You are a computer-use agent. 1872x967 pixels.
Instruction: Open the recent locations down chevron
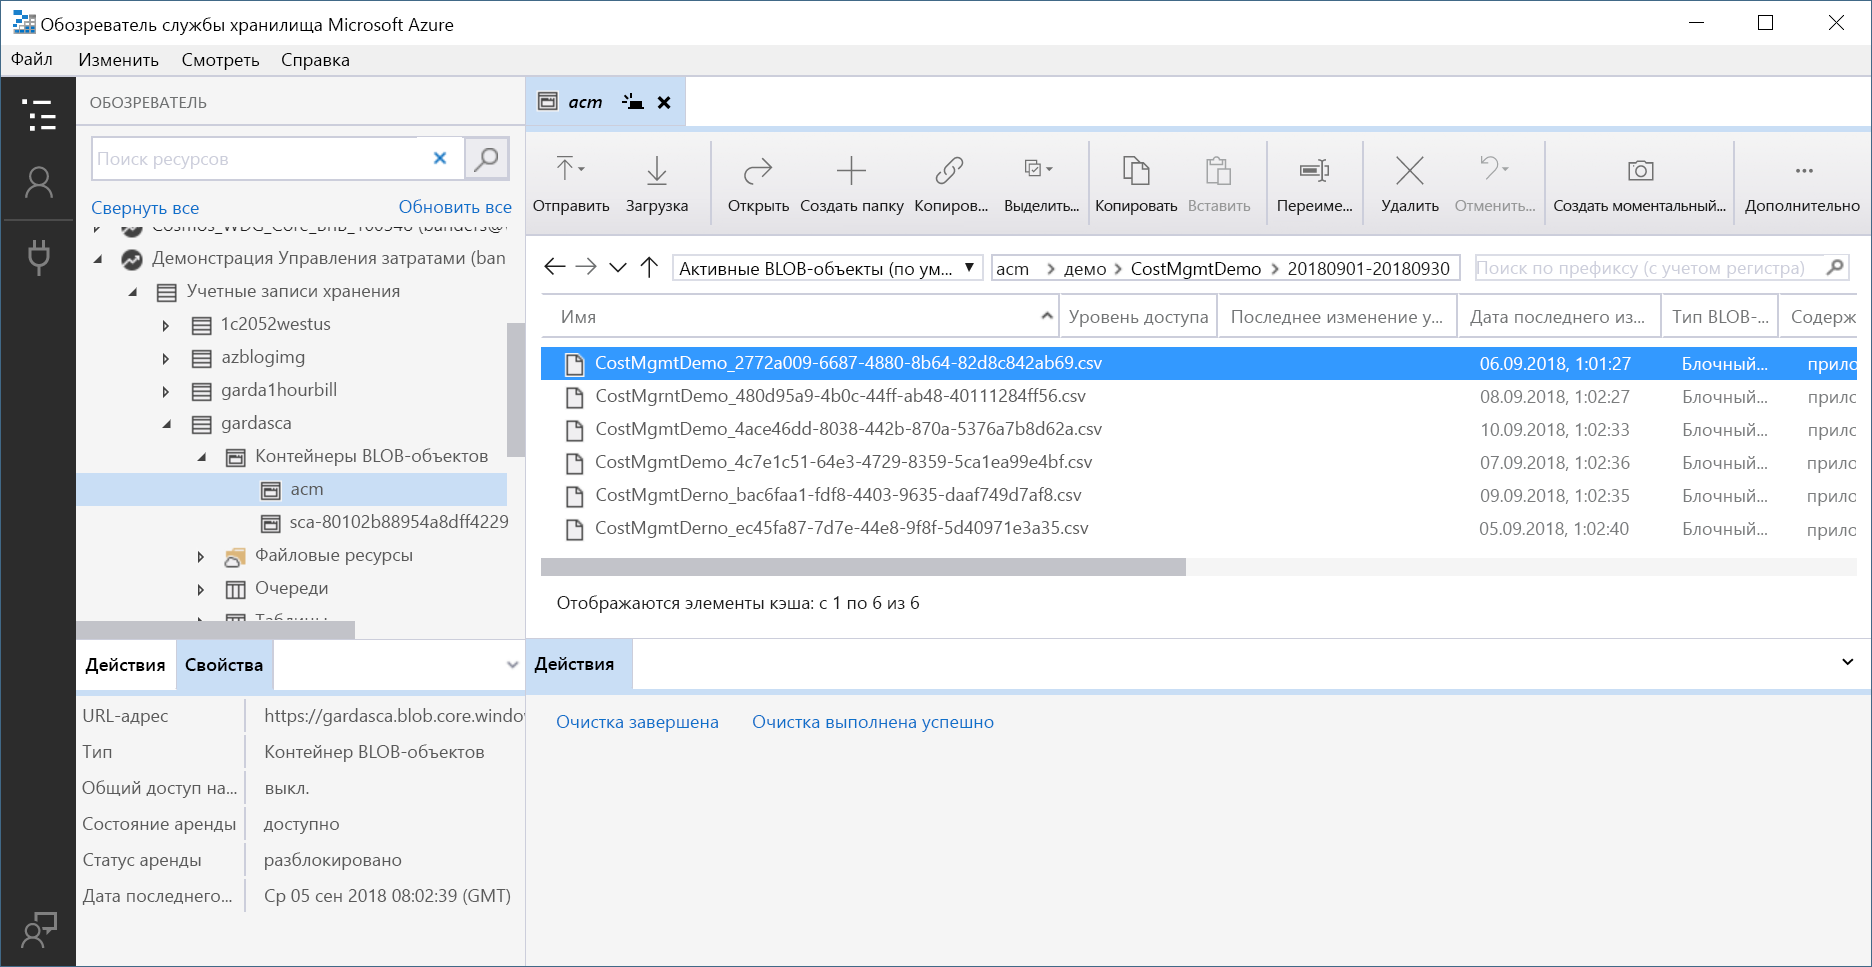point(618,267)
